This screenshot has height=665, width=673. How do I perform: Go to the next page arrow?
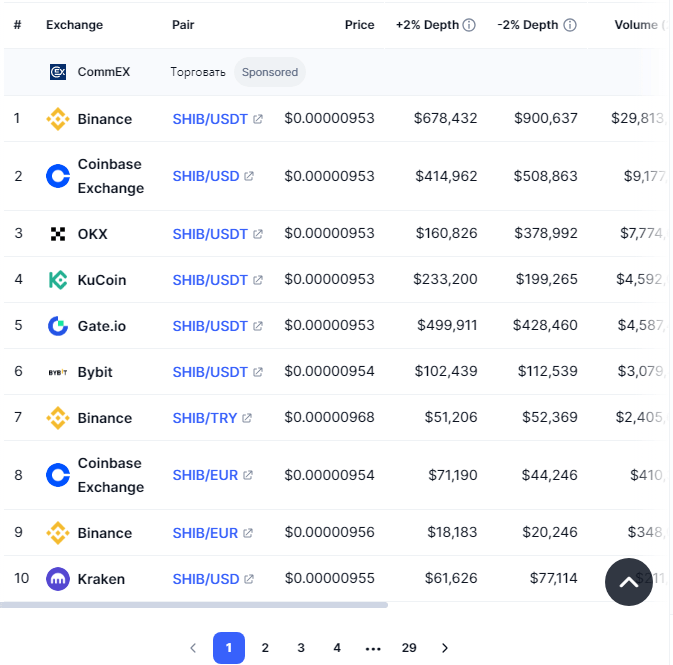pos(445,648)
